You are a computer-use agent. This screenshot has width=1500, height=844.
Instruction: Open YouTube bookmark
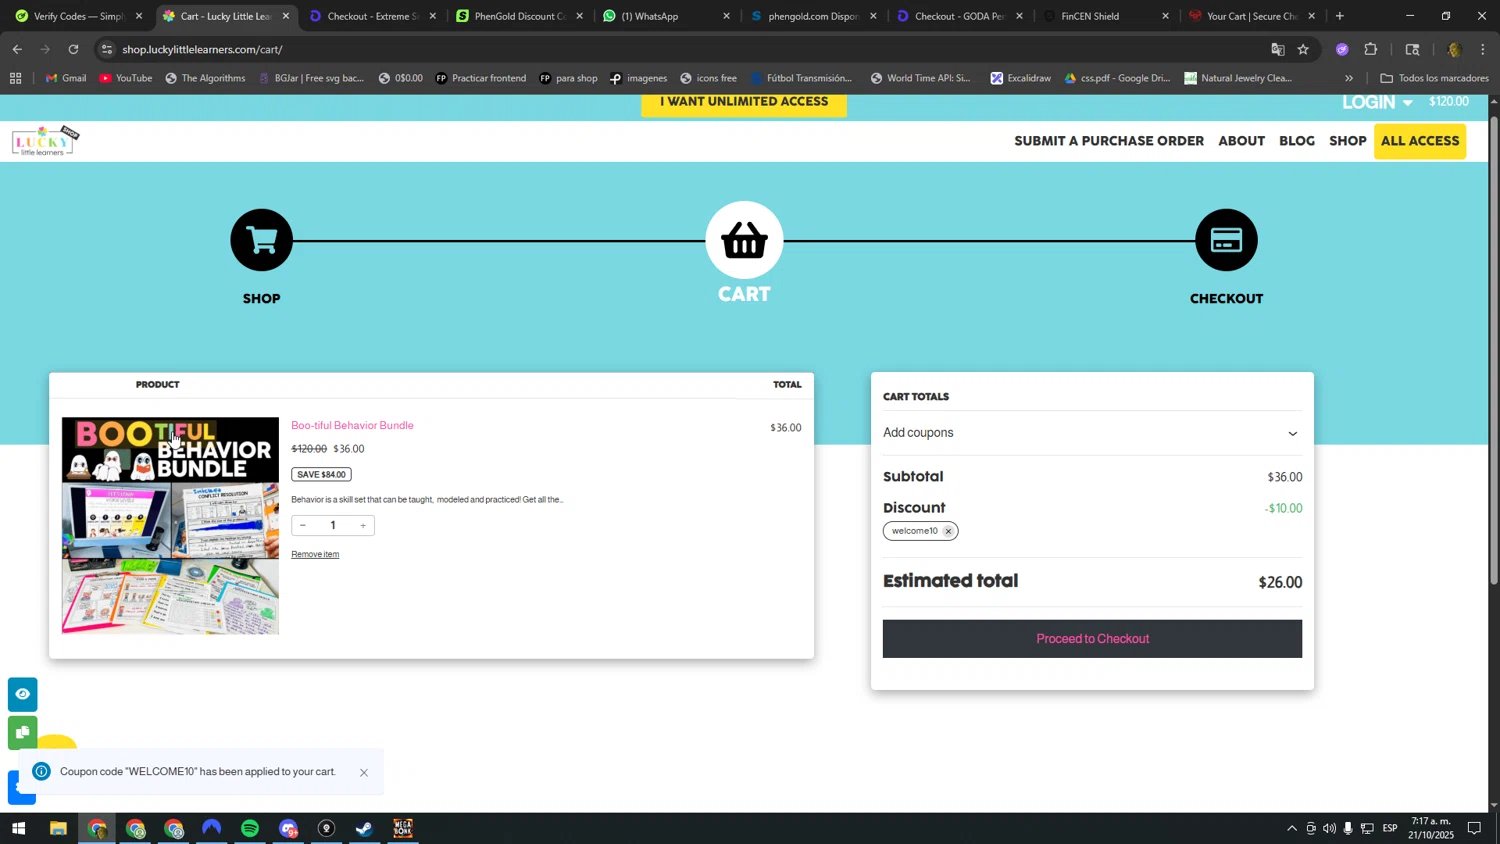126,78
